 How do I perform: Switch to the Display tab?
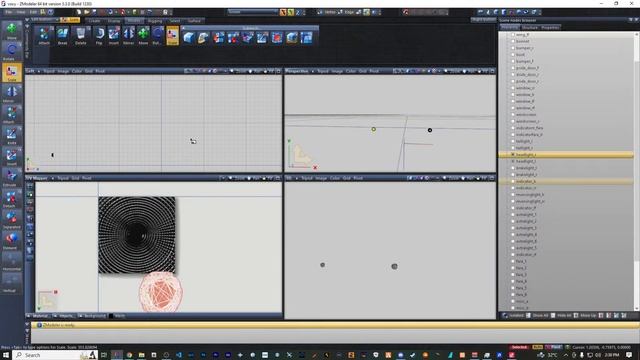coord(114,20)
